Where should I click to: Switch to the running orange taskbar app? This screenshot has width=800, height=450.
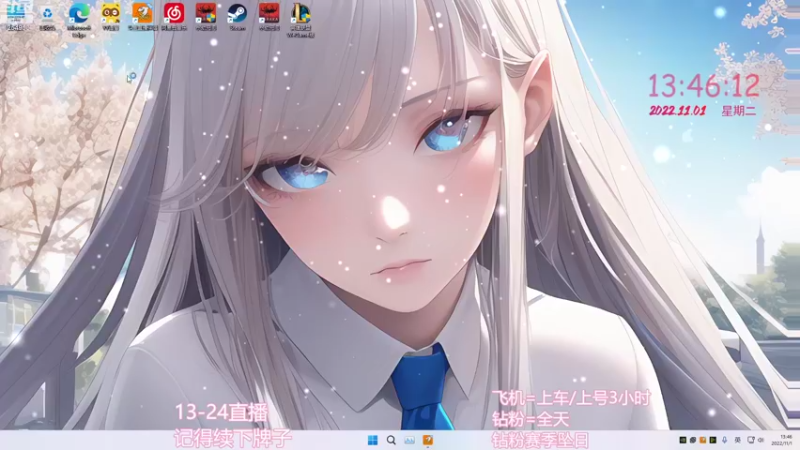[428, 440]
